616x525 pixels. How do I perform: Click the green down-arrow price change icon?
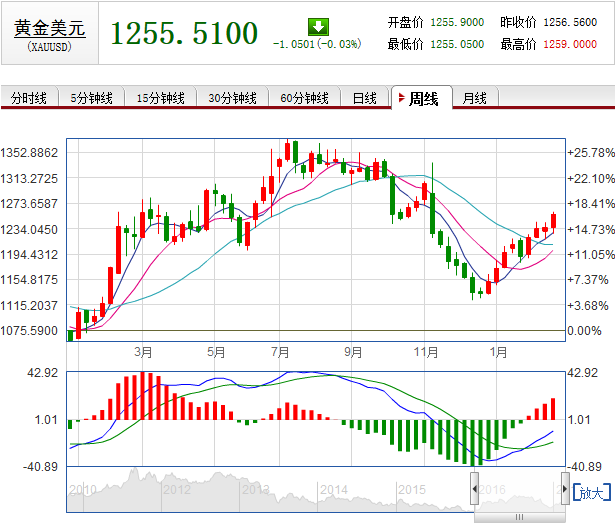click(x=318, y=27)
